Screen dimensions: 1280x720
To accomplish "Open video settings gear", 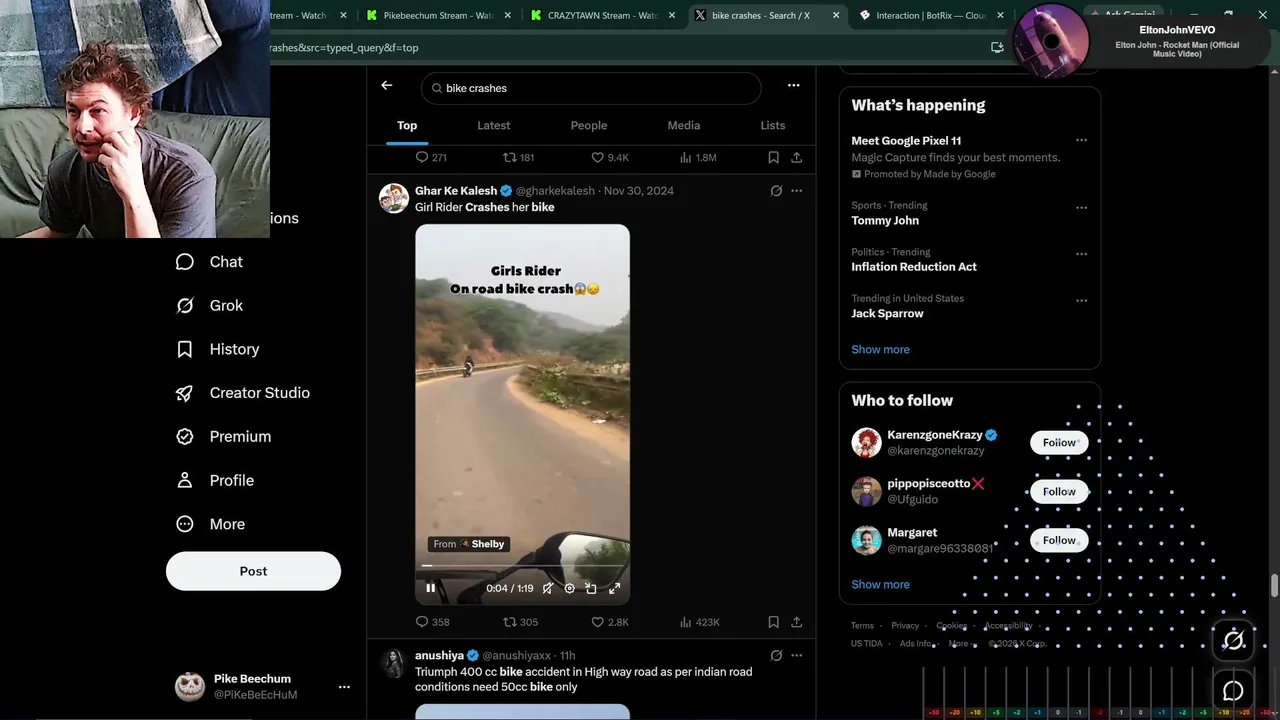I will pyautogui.click(x=569, y=588).
